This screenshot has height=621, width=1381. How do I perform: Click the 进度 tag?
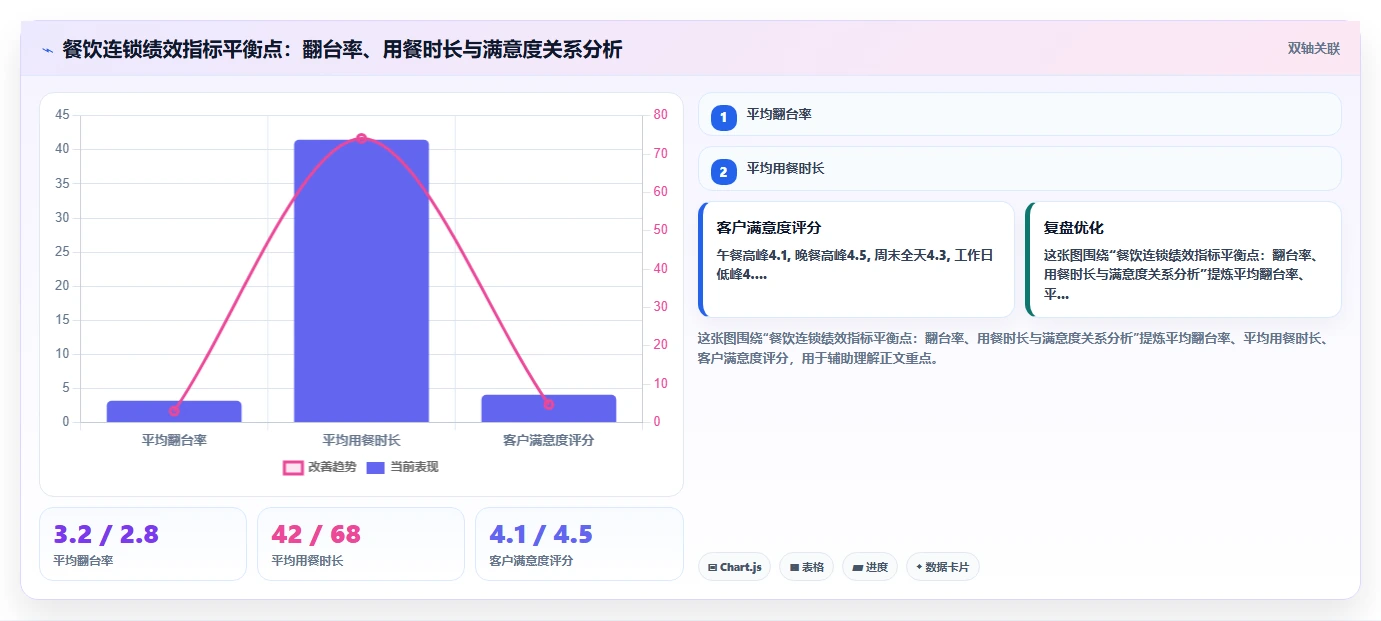tap(870, 567)
